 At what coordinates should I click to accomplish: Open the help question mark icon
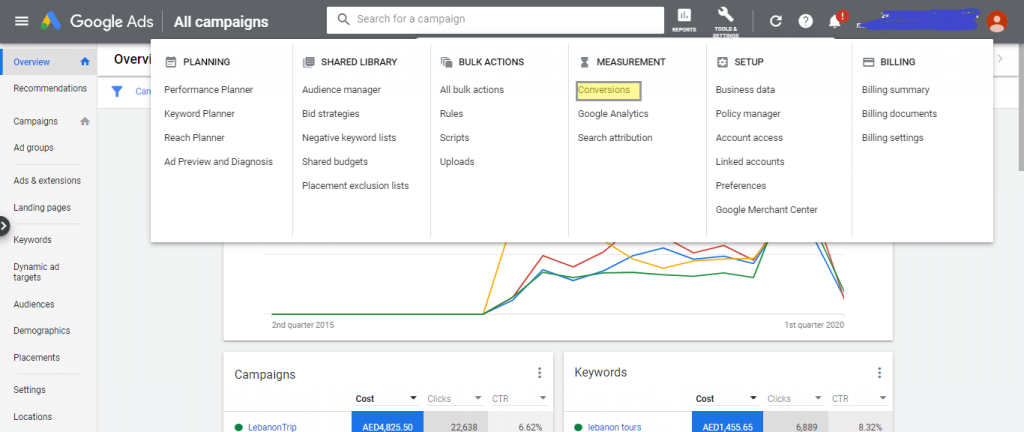coord(805,20)
